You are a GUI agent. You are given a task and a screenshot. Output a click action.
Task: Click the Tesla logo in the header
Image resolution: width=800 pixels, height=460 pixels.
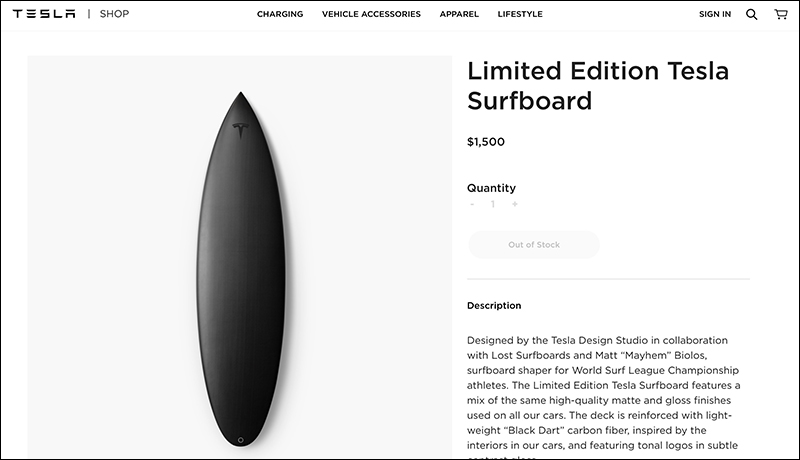point(44,14)
